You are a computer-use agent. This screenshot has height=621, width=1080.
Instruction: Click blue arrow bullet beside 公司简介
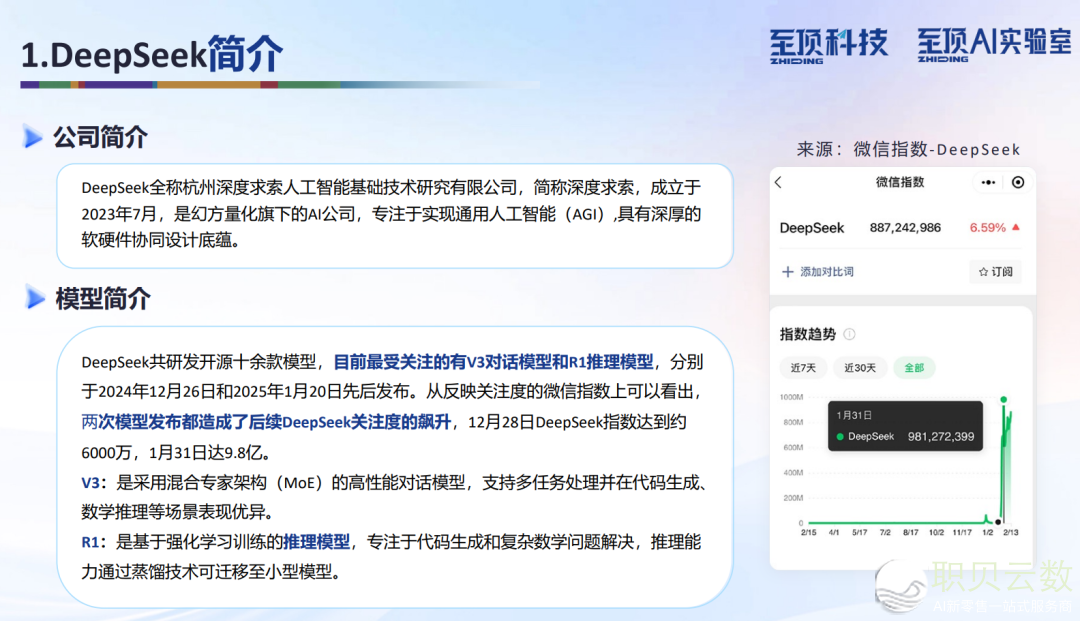[x=32, y=136]
